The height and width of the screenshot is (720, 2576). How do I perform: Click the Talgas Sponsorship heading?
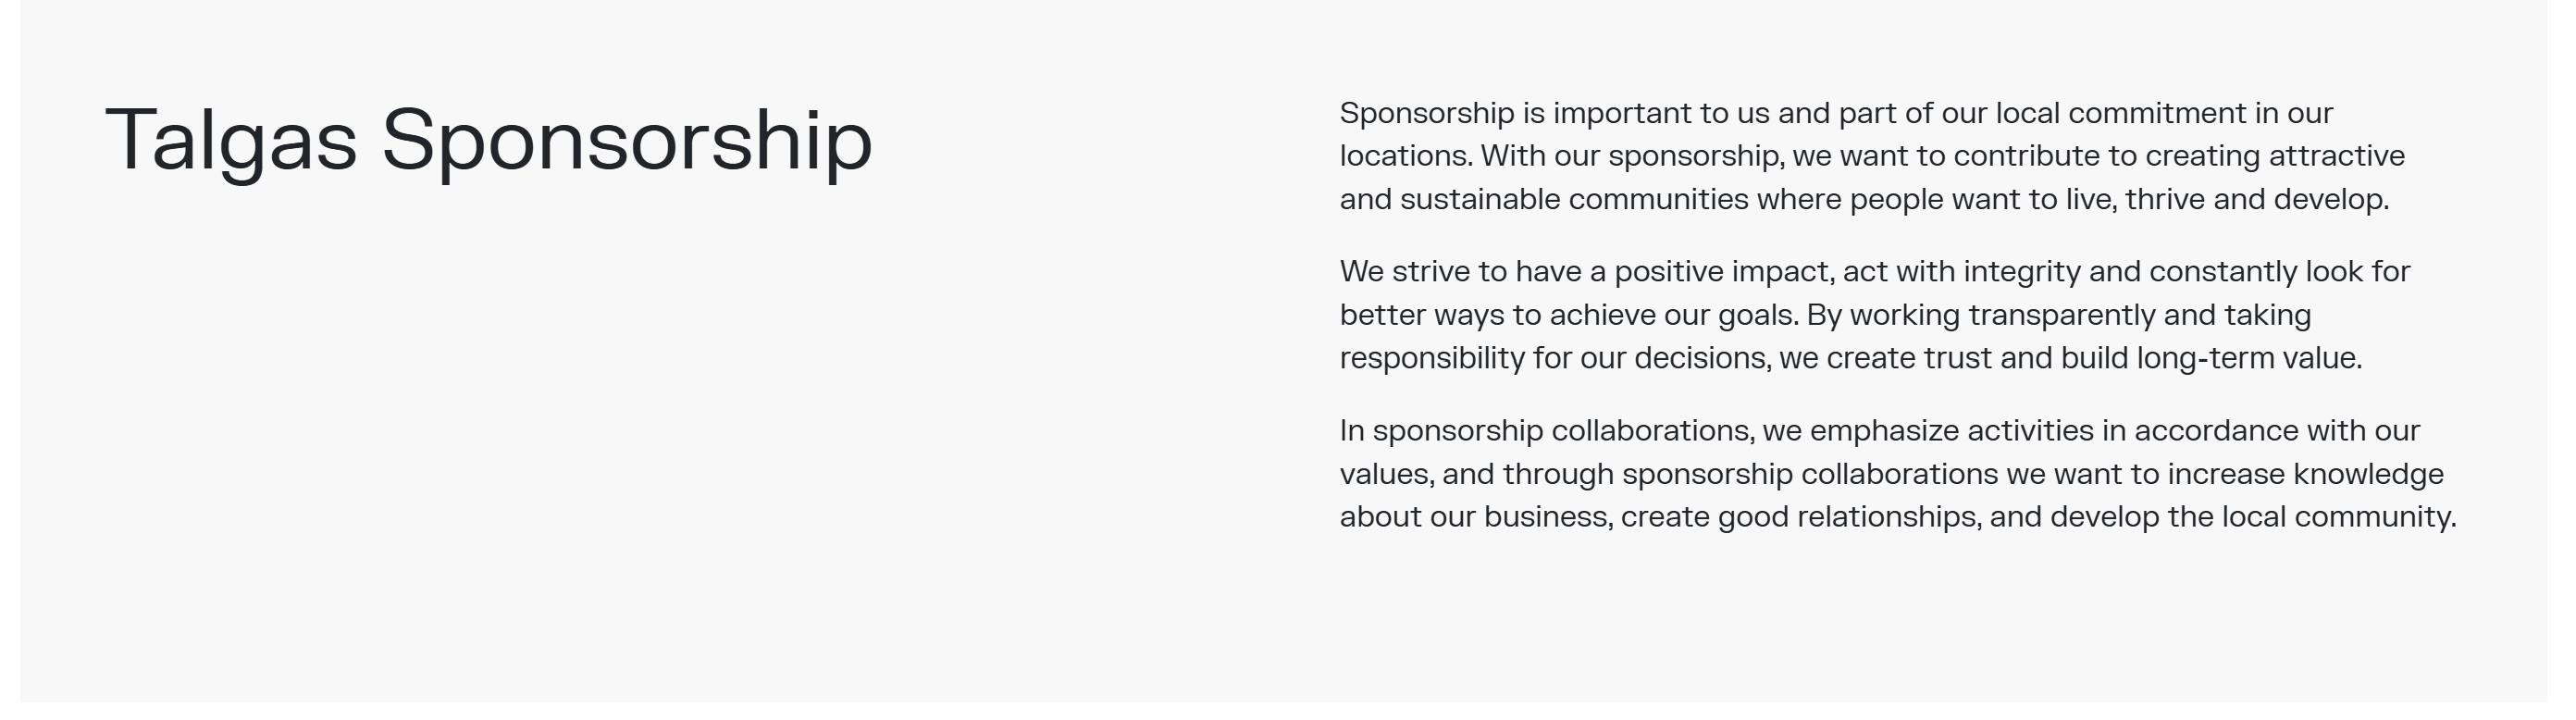pyautogui.click(x=489, y=142)
